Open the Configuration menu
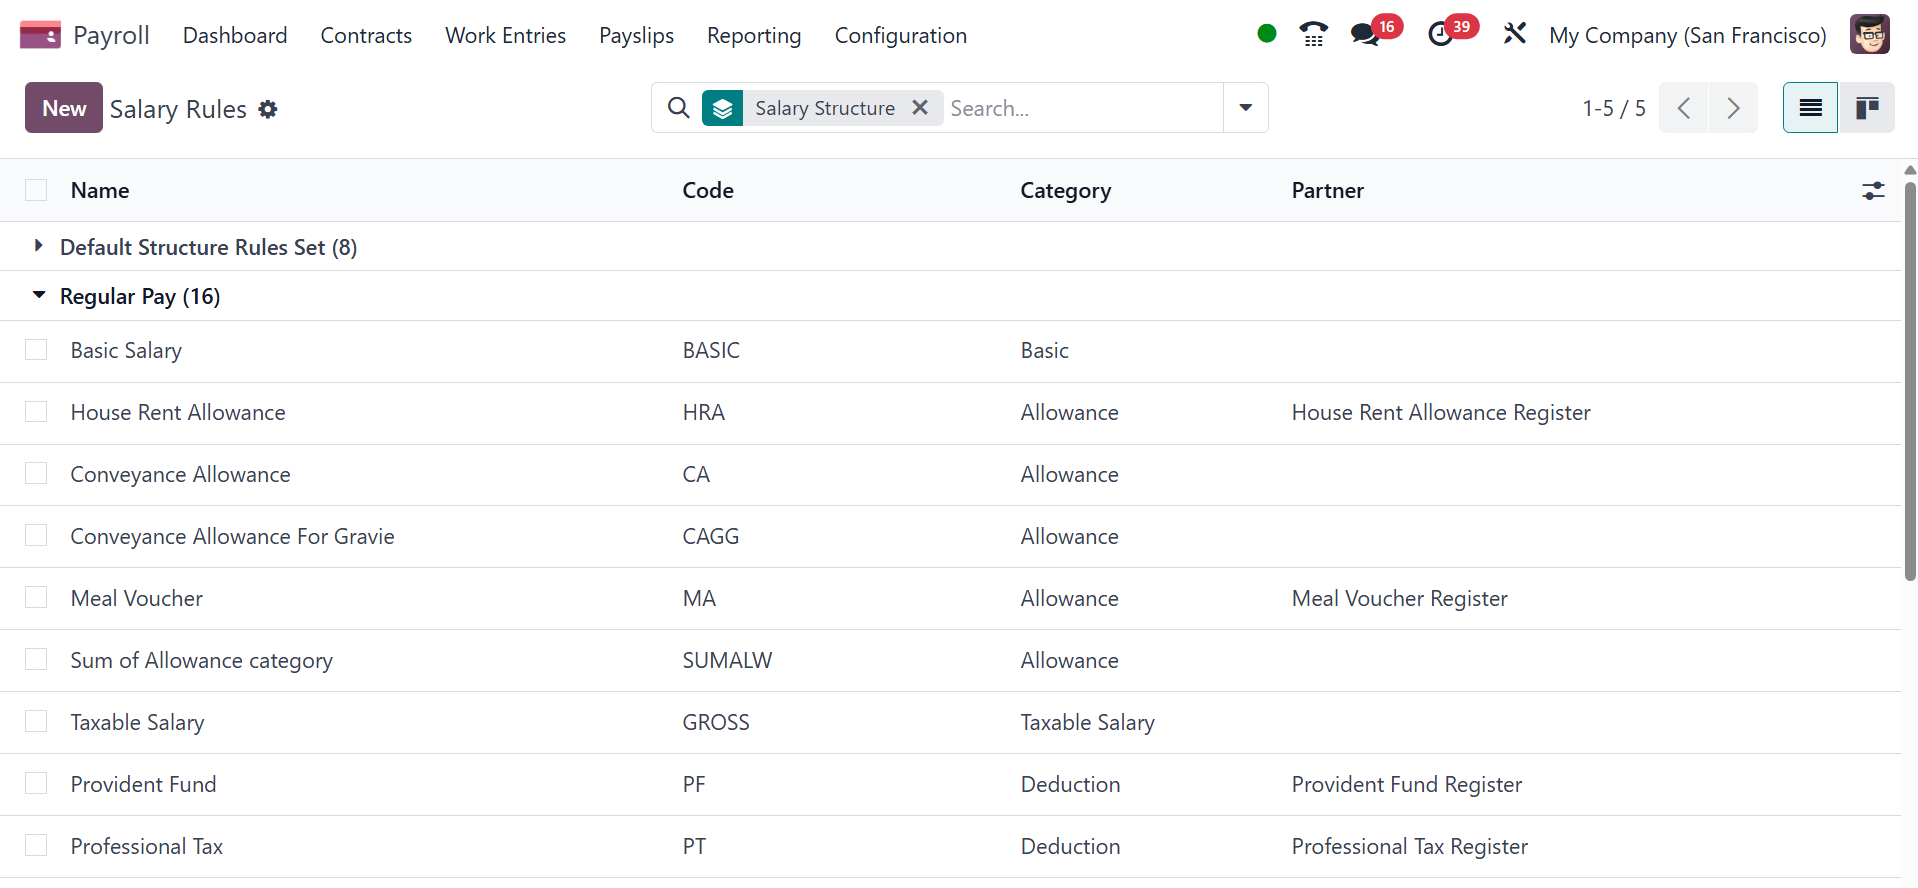This screenshot has height=888, width=1918. [x=900, y=36]
